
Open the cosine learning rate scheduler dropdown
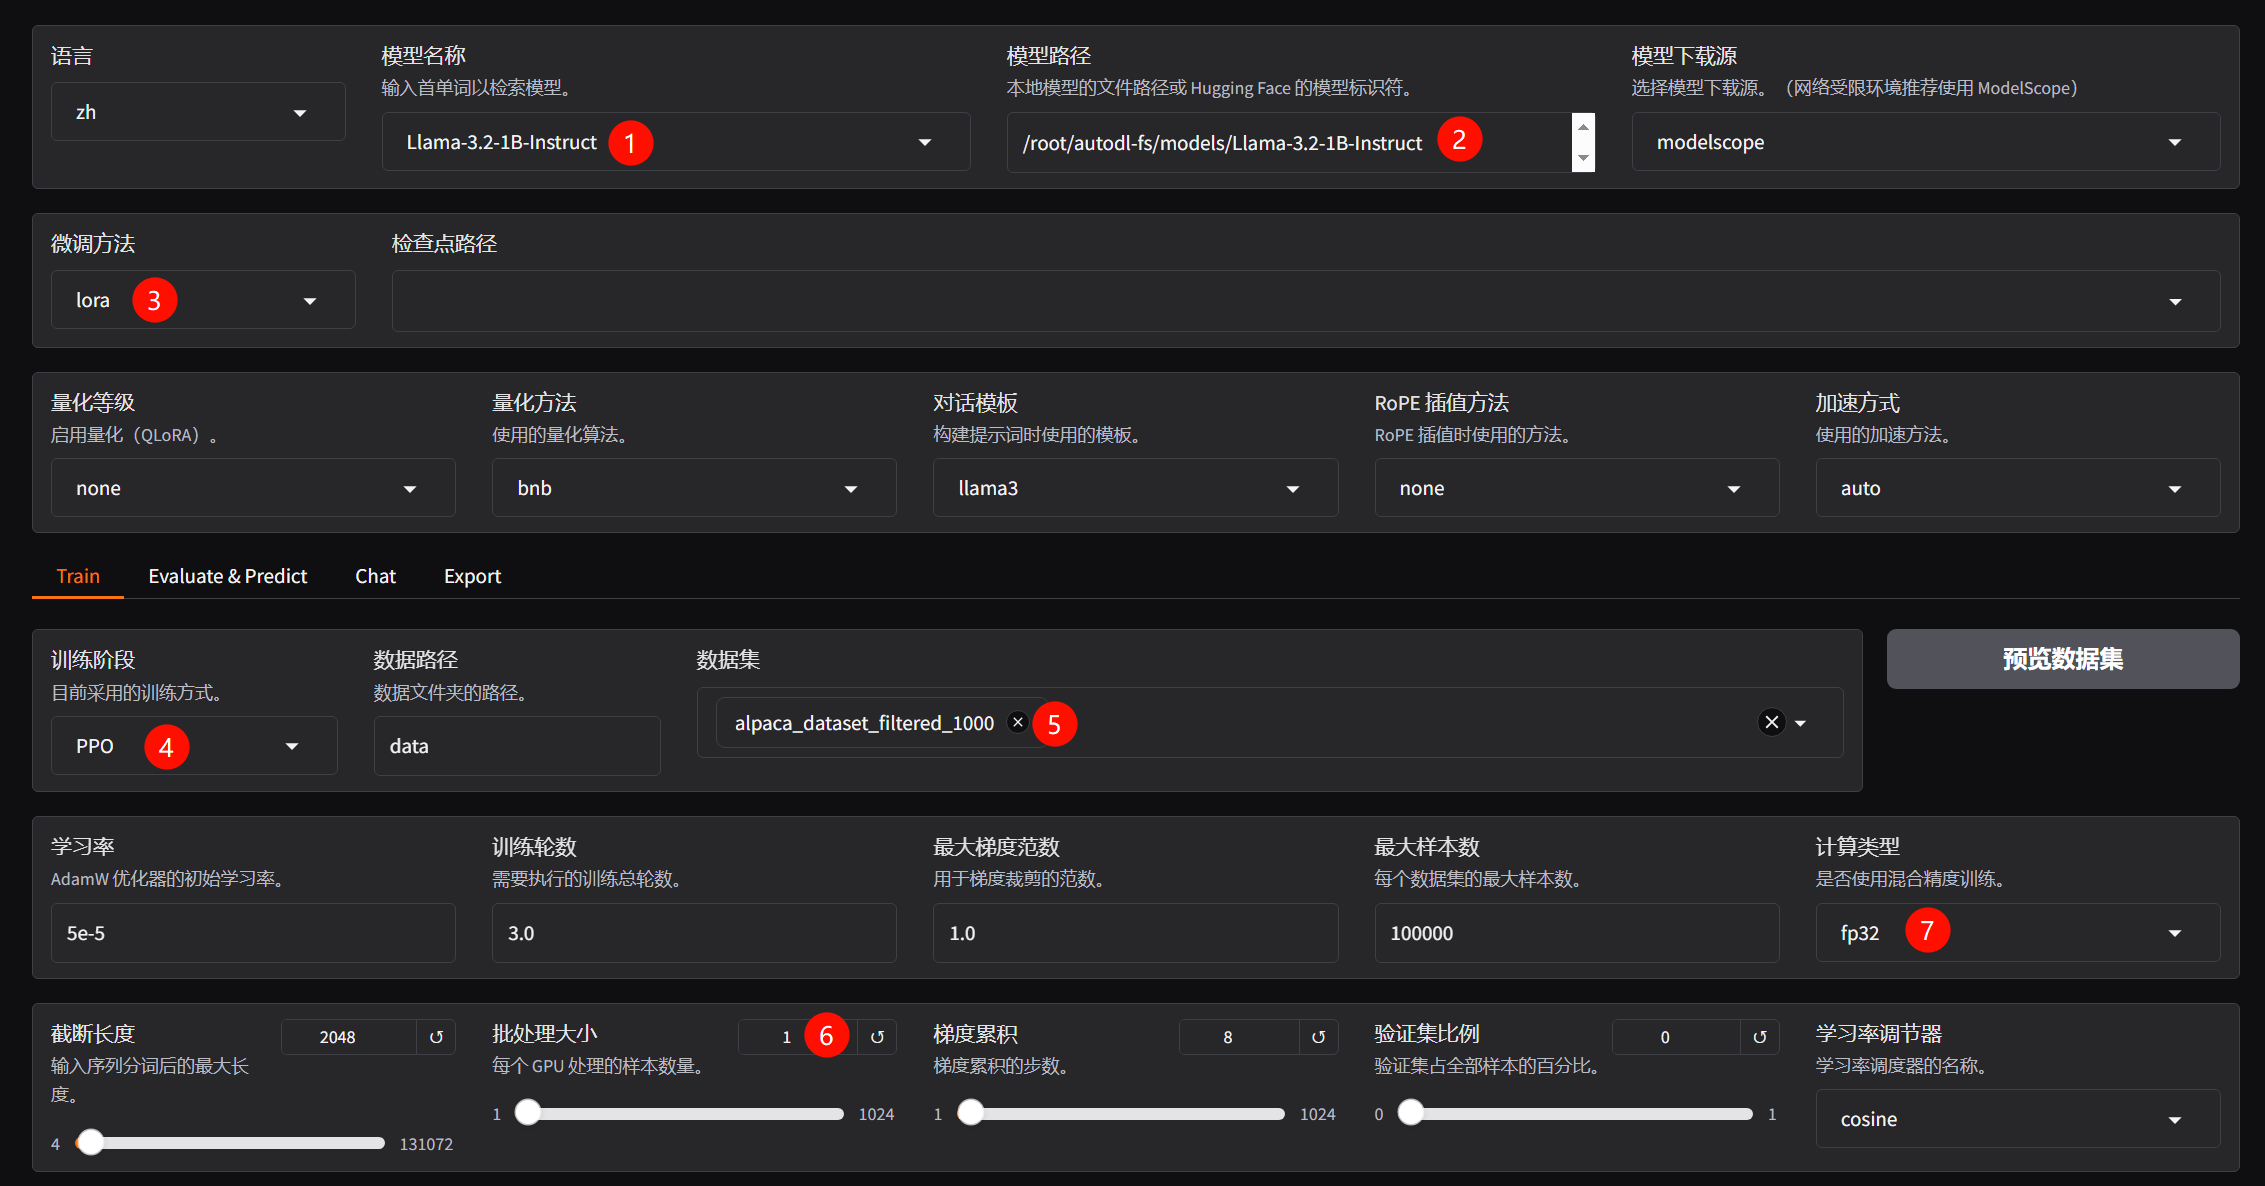click(x=2016, y=1119)
